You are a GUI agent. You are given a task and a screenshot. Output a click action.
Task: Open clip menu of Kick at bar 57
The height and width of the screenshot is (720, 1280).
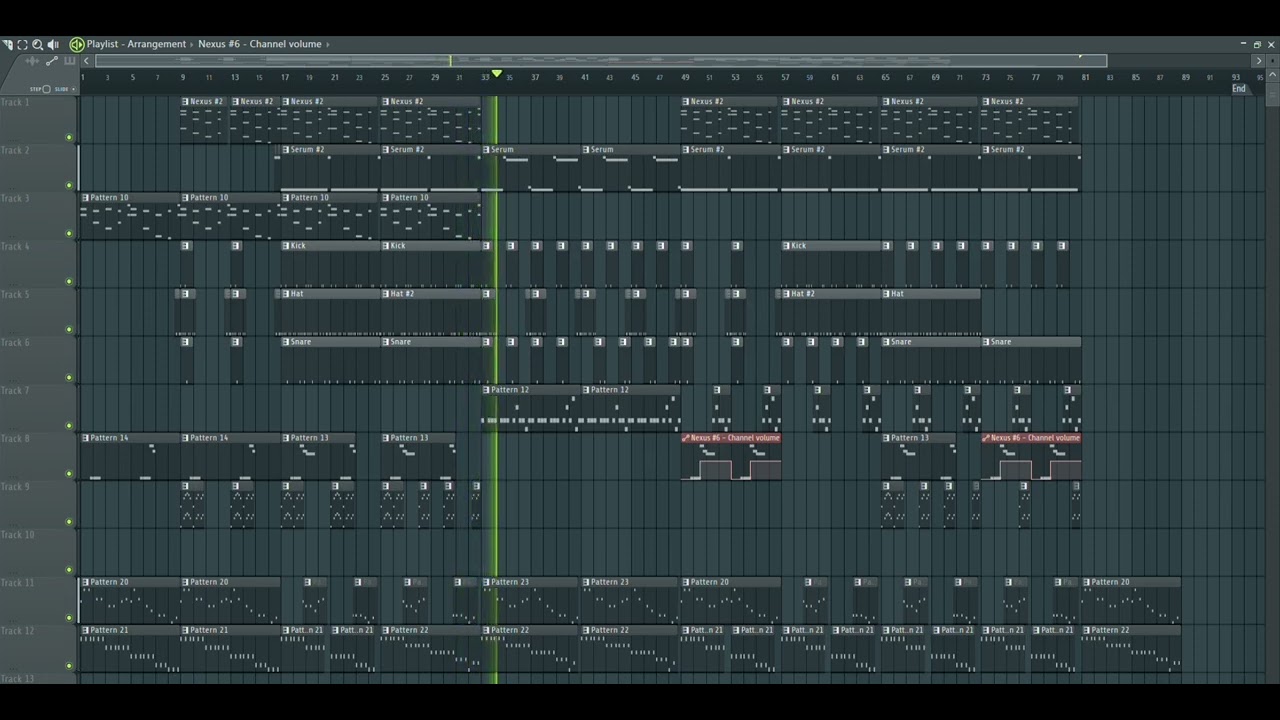point(787,246)
